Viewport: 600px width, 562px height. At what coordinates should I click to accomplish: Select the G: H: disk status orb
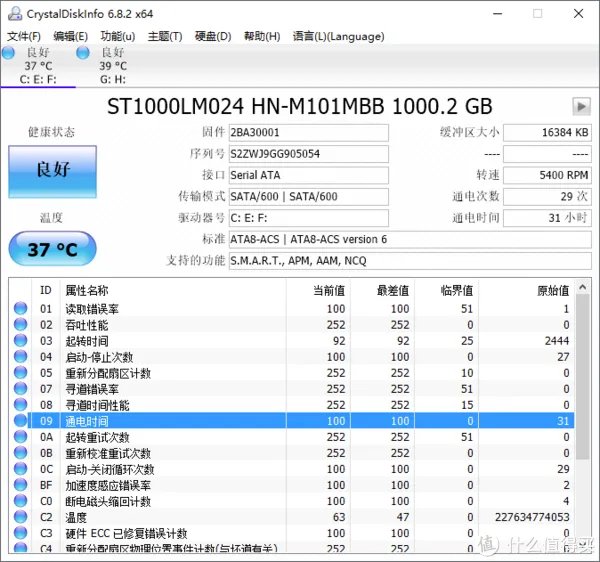(83, 53)
